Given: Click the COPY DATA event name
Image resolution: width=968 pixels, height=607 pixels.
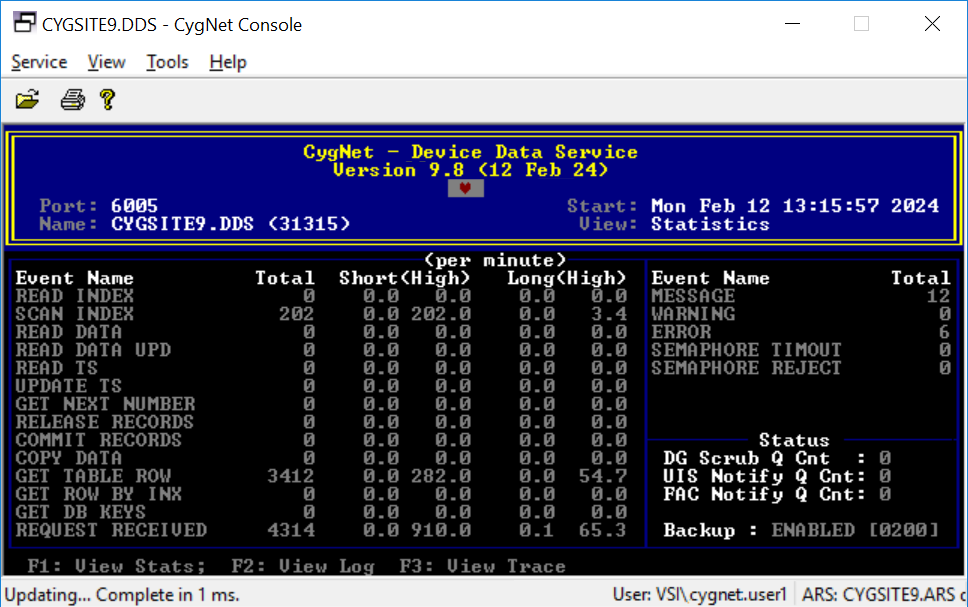Looking at the screenshot, I should (69, 458).
